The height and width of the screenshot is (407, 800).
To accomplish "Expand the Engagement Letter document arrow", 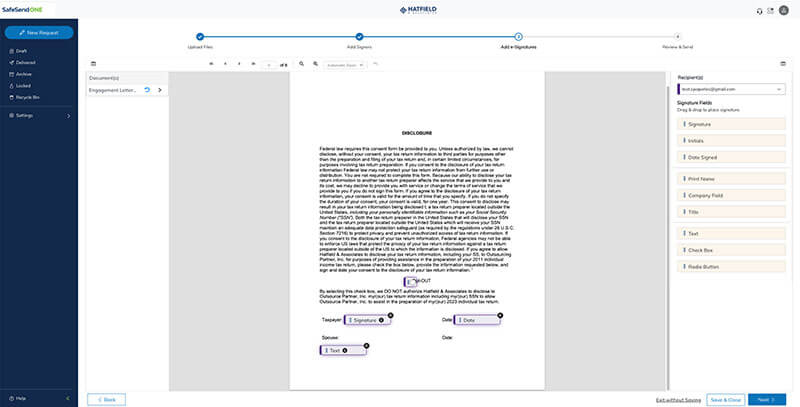I will [160, 90].
